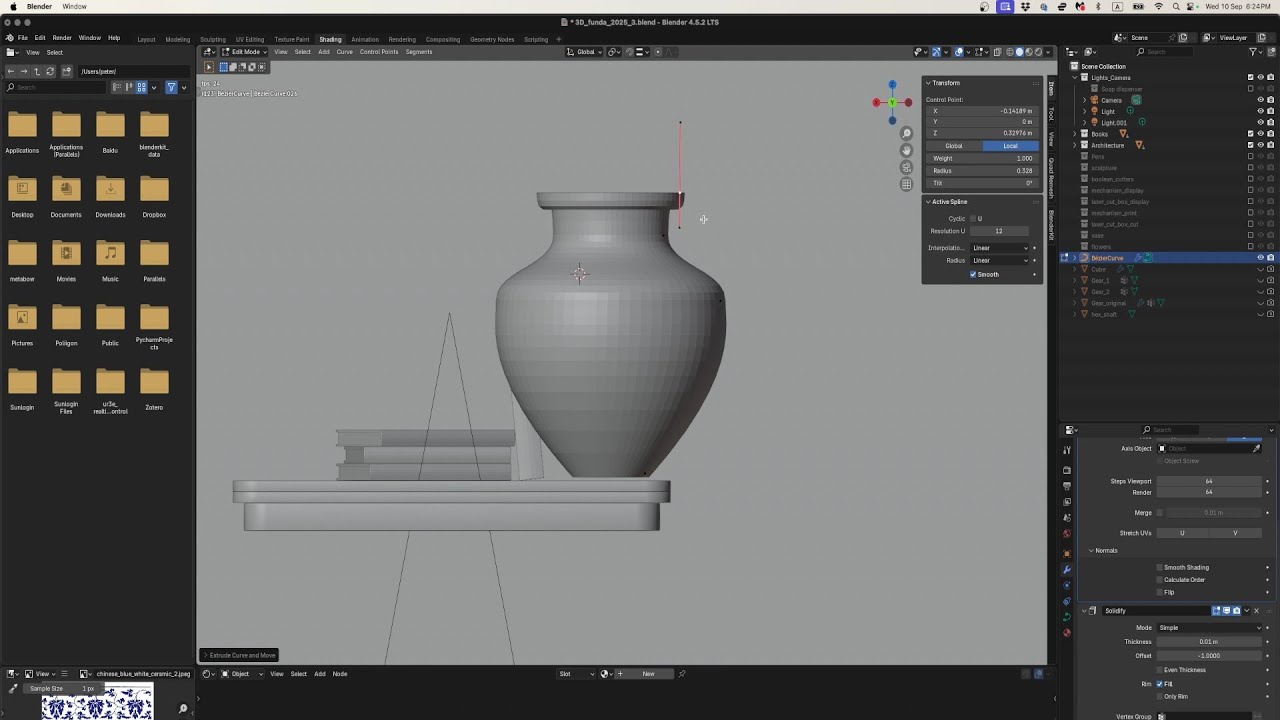Expand the Books collection in Outliner
Screen dimensions: 1280x720
pyautogui.click(x=1075, y=134)
